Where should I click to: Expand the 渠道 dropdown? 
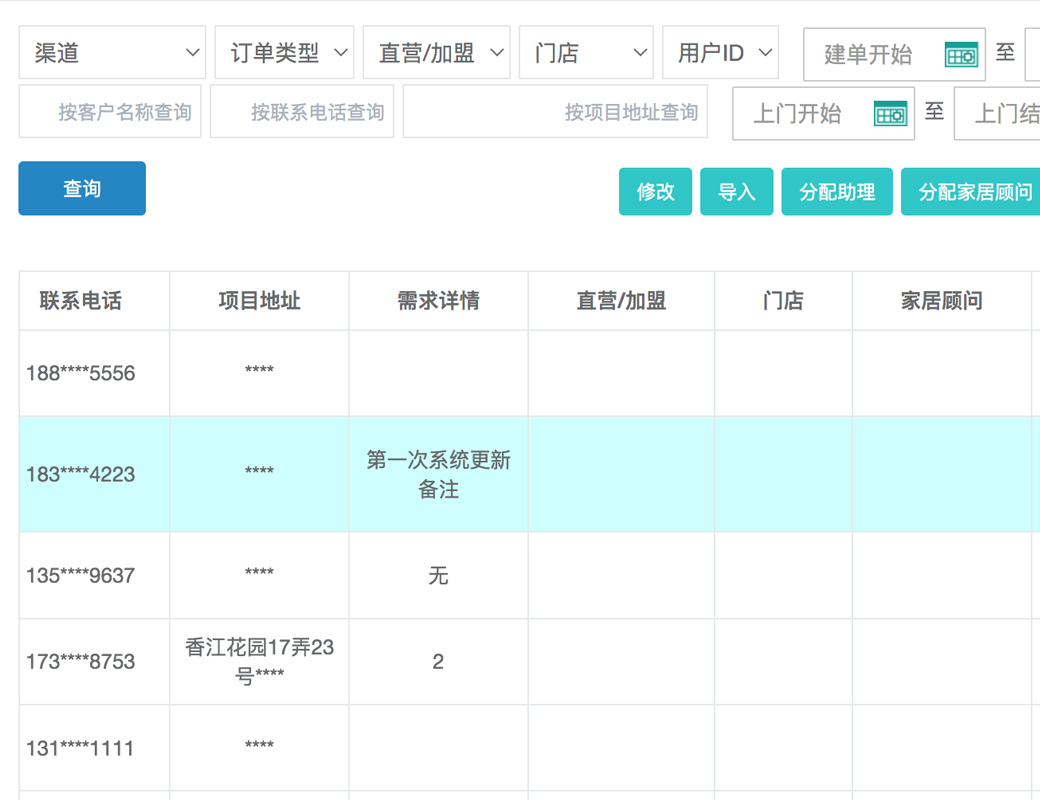click(112, 53)
